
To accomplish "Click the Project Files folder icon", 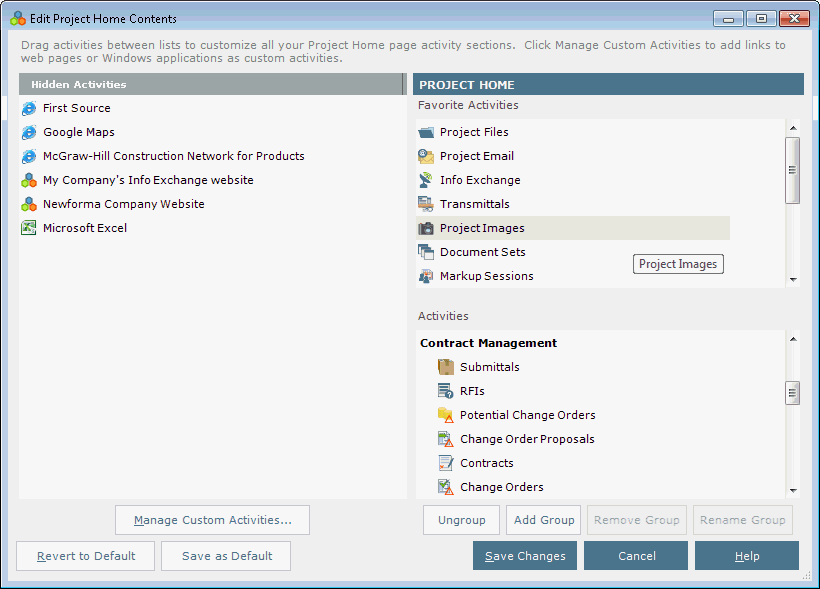I will click(x=426, y=132).
